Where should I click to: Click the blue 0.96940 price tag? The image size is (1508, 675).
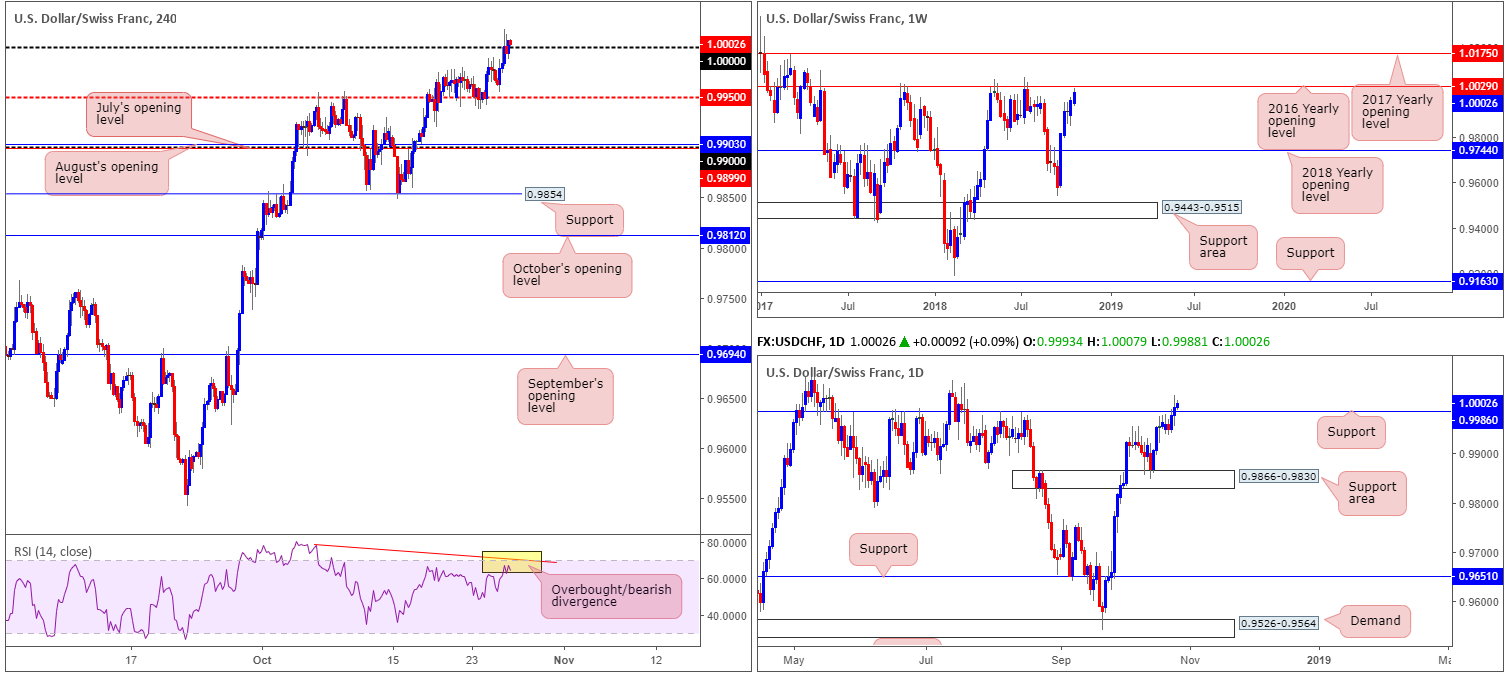click(x=726, y=354)
